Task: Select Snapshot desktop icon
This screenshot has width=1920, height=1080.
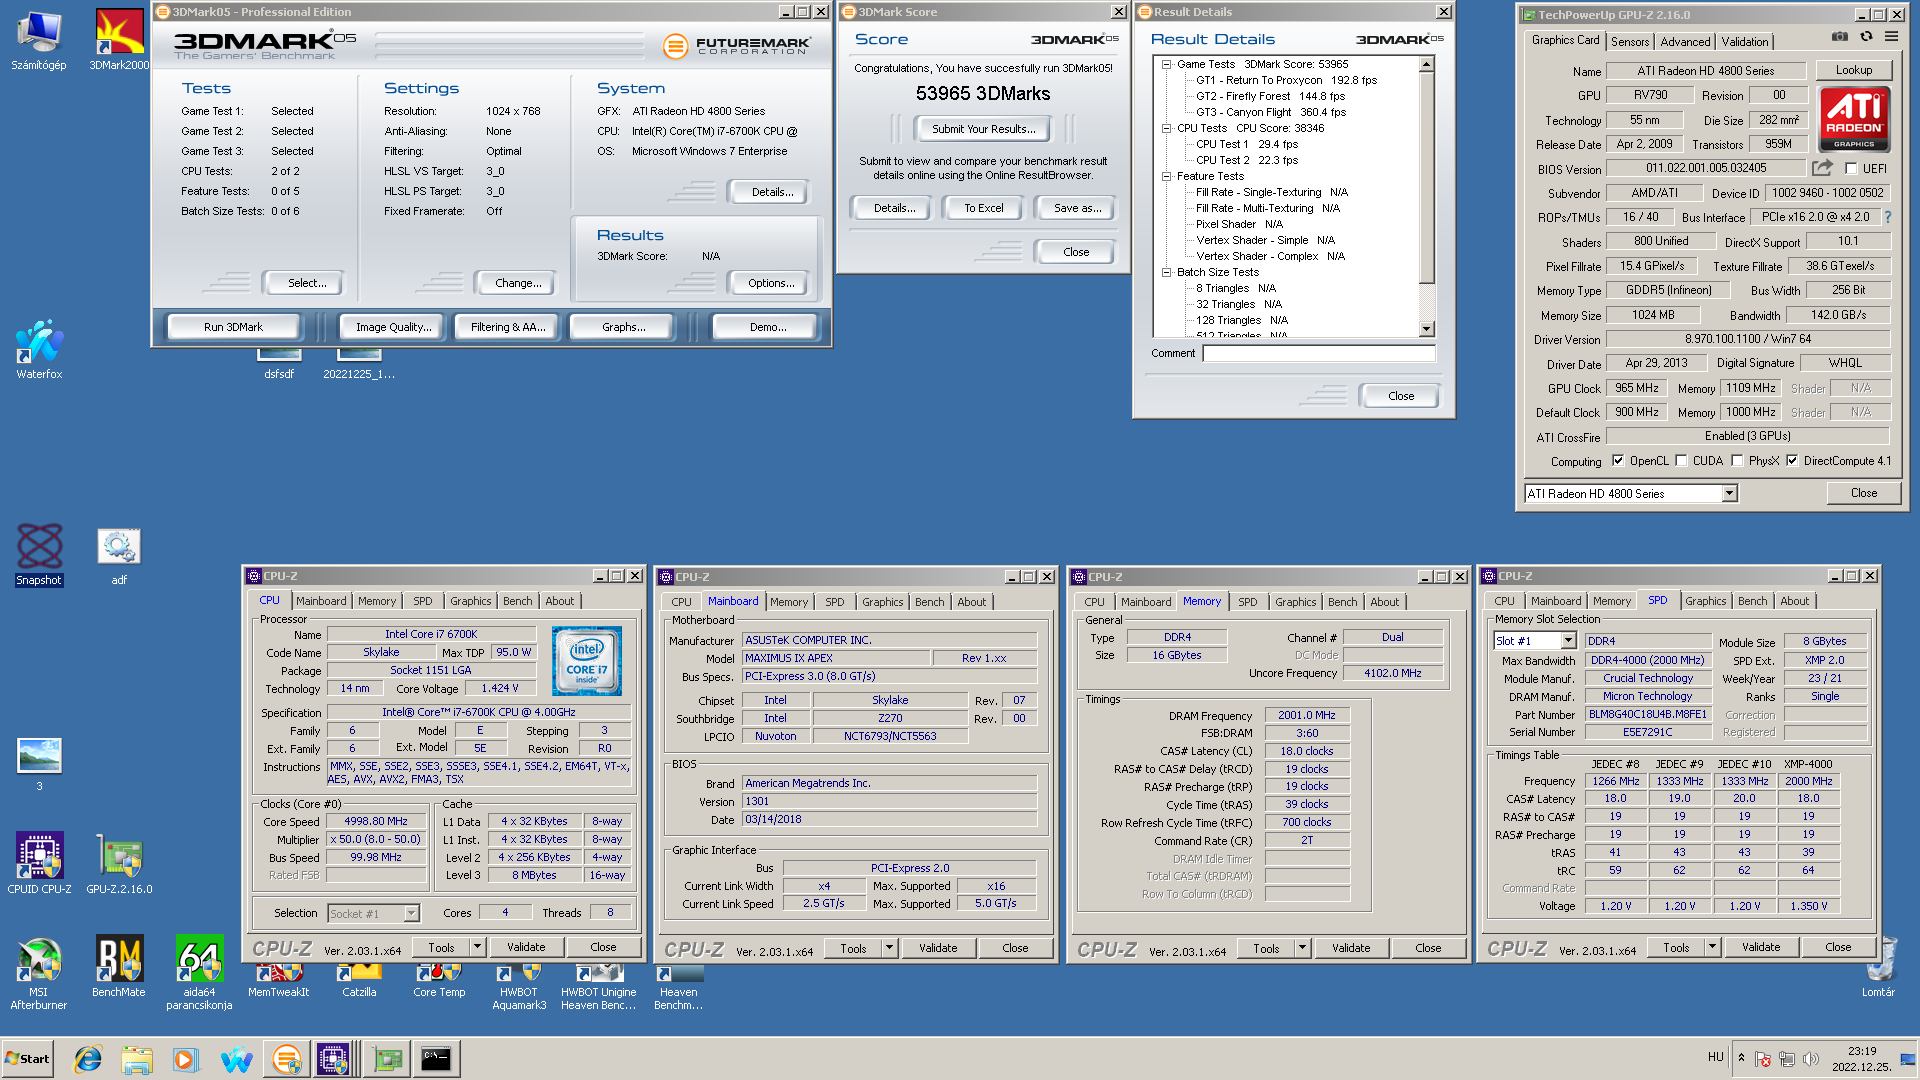Action: point(39,555)
